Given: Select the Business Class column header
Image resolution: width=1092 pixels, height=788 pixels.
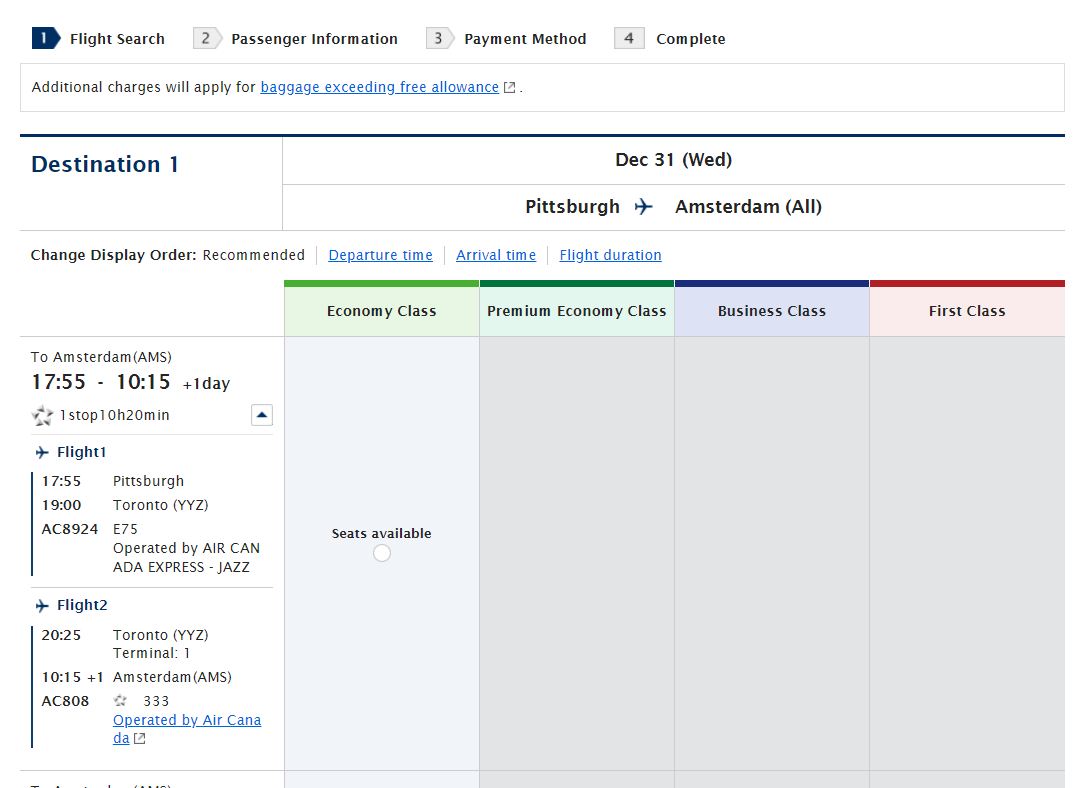Looking at the screenshot, I should [772, 311].
